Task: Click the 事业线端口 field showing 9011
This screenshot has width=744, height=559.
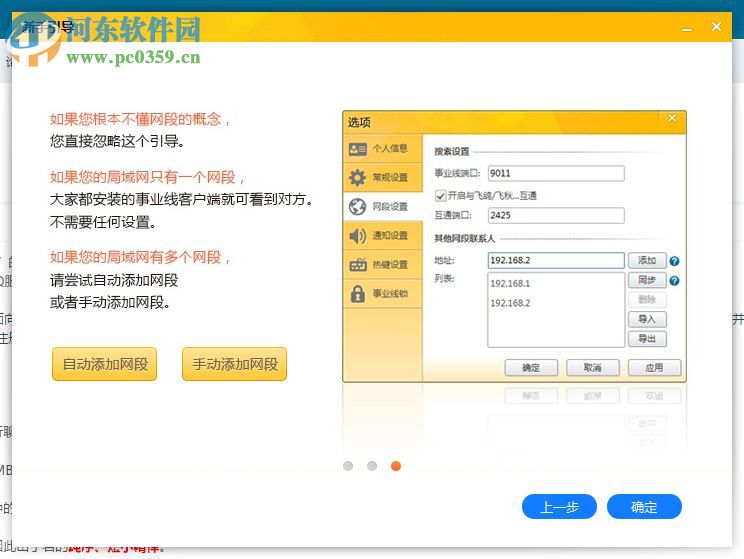Action: click(x=556, y=173)
